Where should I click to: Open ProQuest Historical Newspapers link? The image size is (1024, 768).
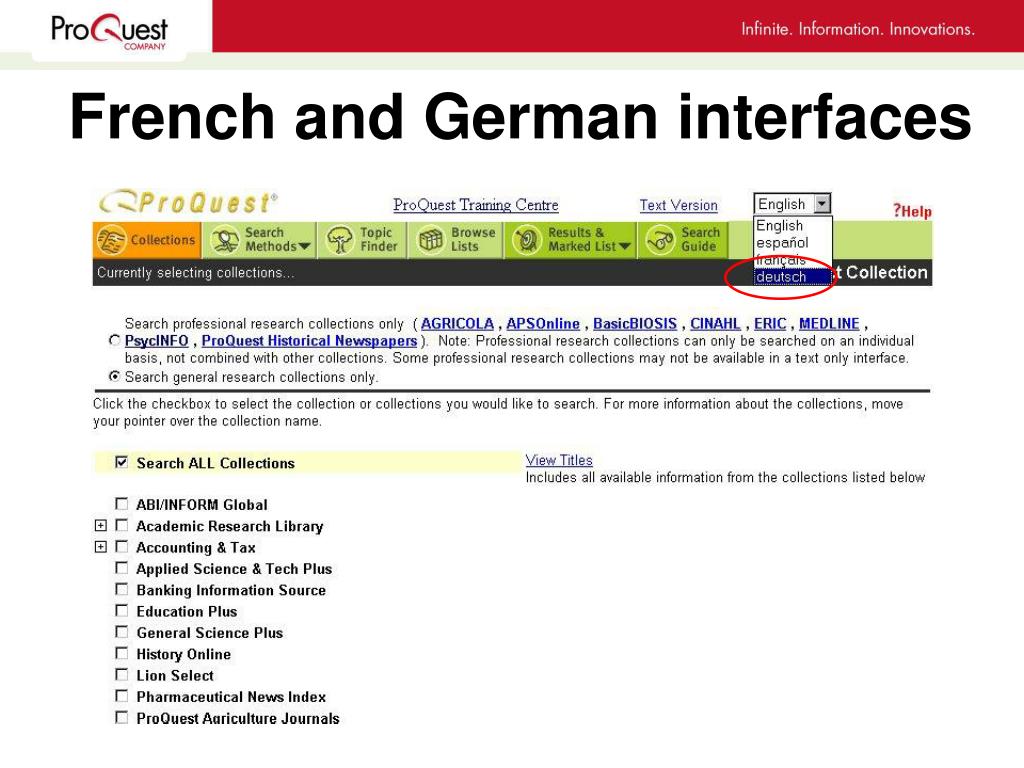pos(309,340)
